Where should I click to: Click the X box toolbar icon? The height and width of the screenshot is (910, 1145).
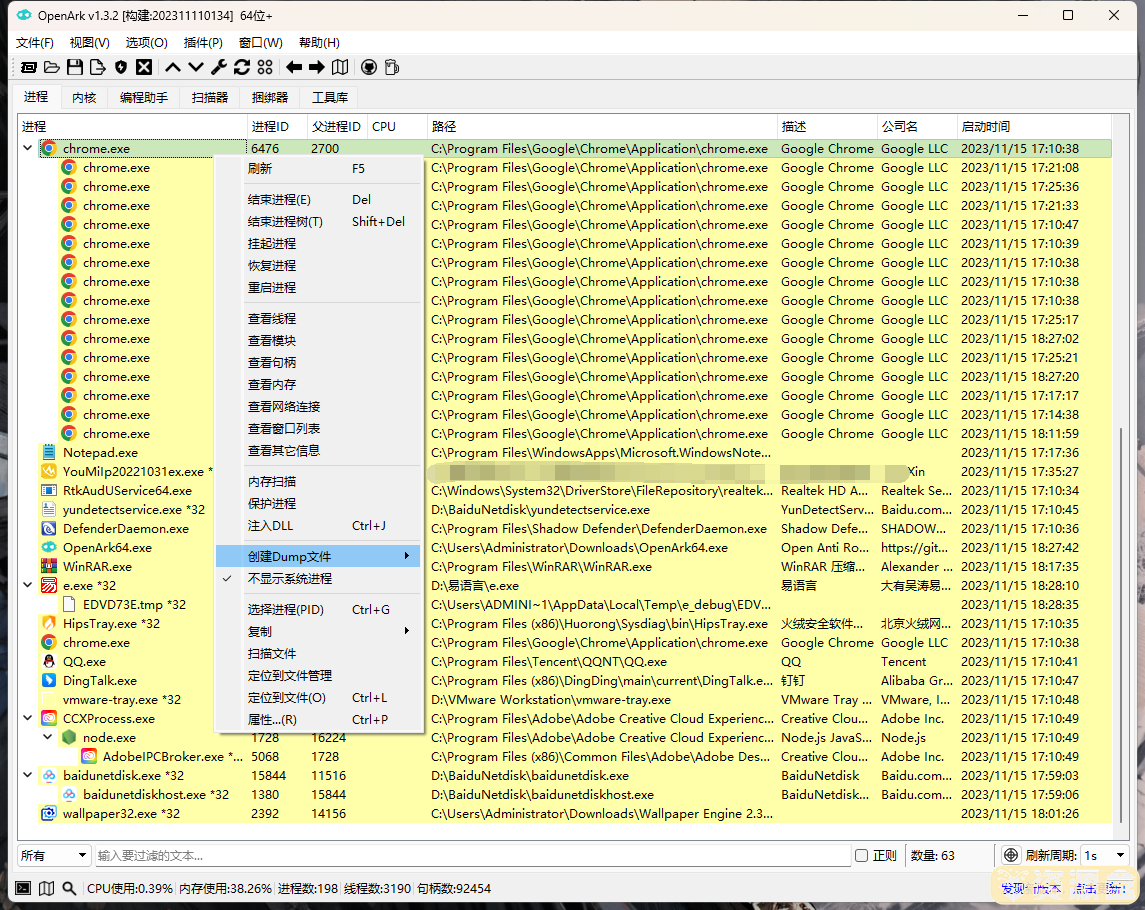coord(145,67)
